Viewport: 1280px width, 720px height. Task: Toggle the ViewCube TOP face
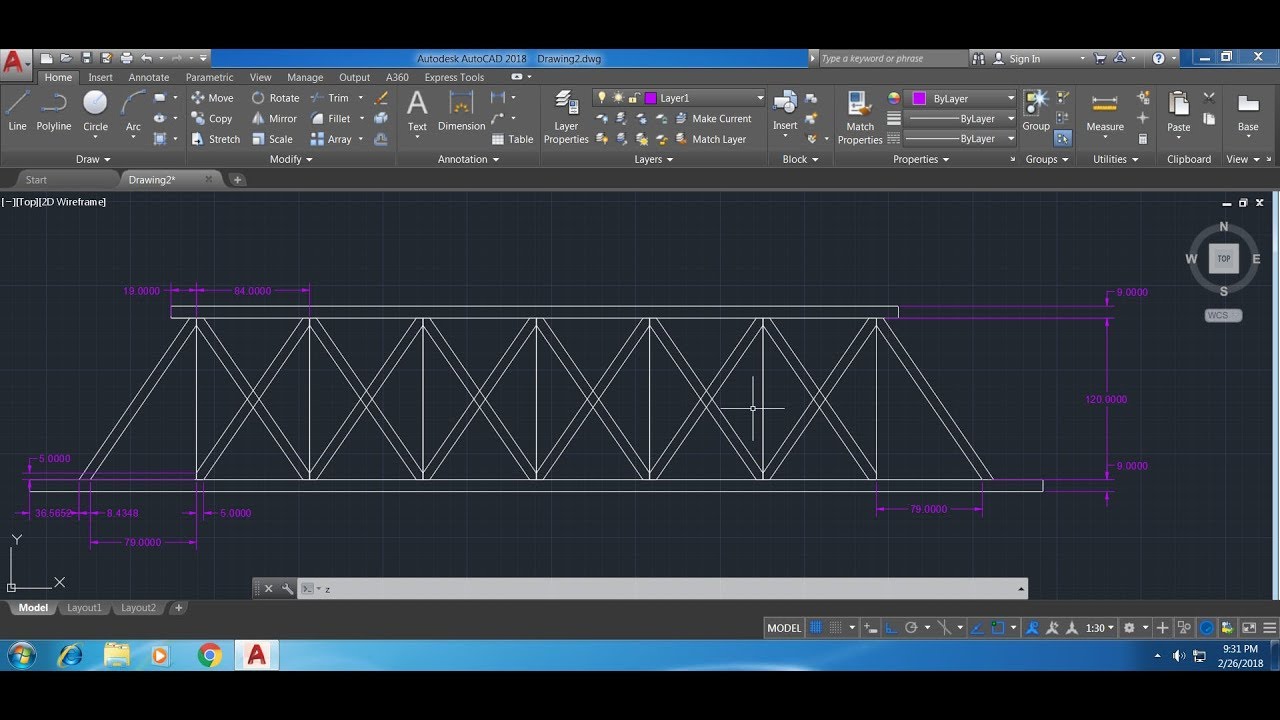click(1224, 259)
